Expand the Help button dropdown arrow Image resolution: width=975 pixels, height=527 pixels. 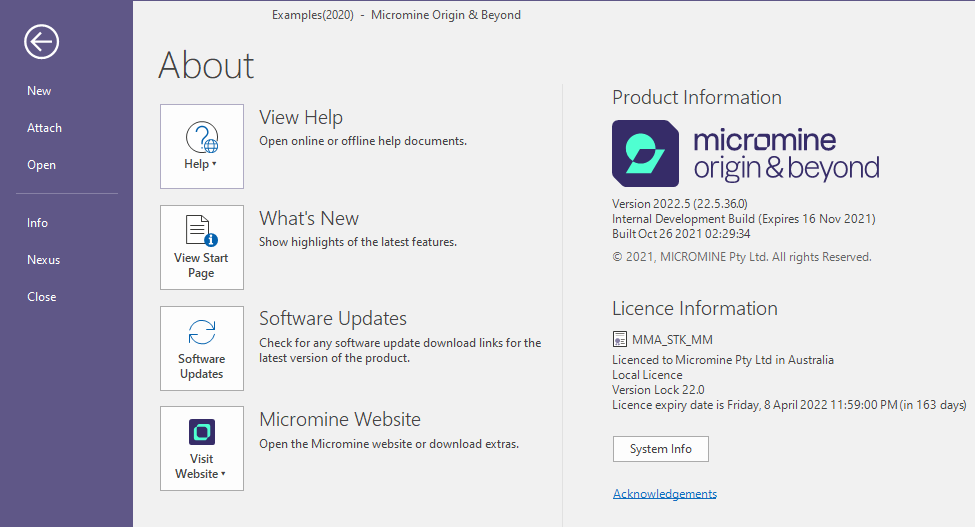(x=215, y=164)
